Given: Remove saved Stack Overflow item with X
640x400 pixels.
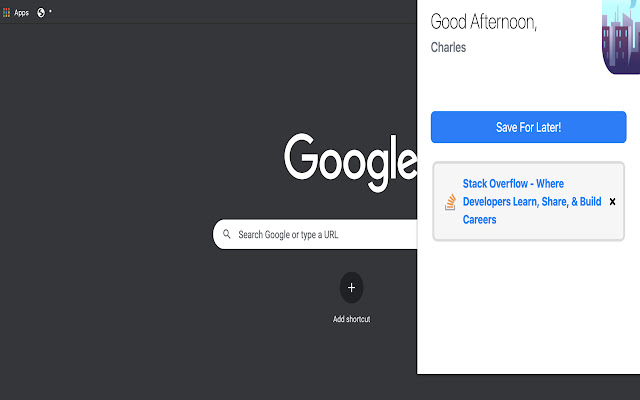Looking at the screenshot, I should click(612, 202).
